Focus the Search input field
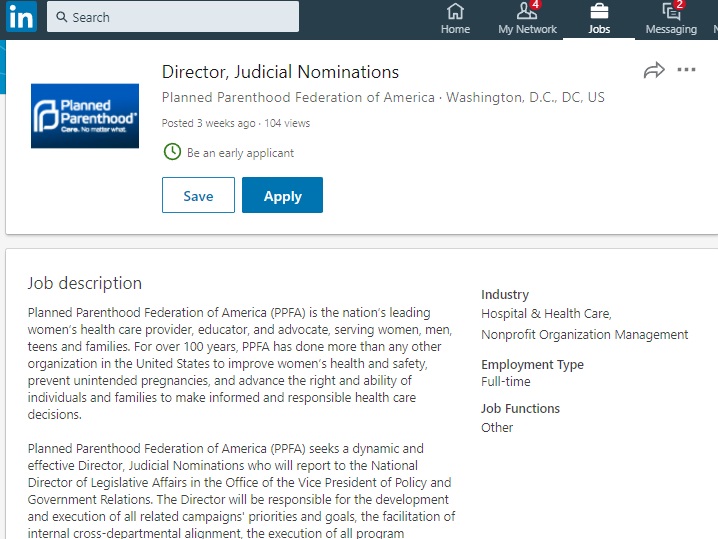The width and height of the screenshot is (718, 539). tap(173, 17)
